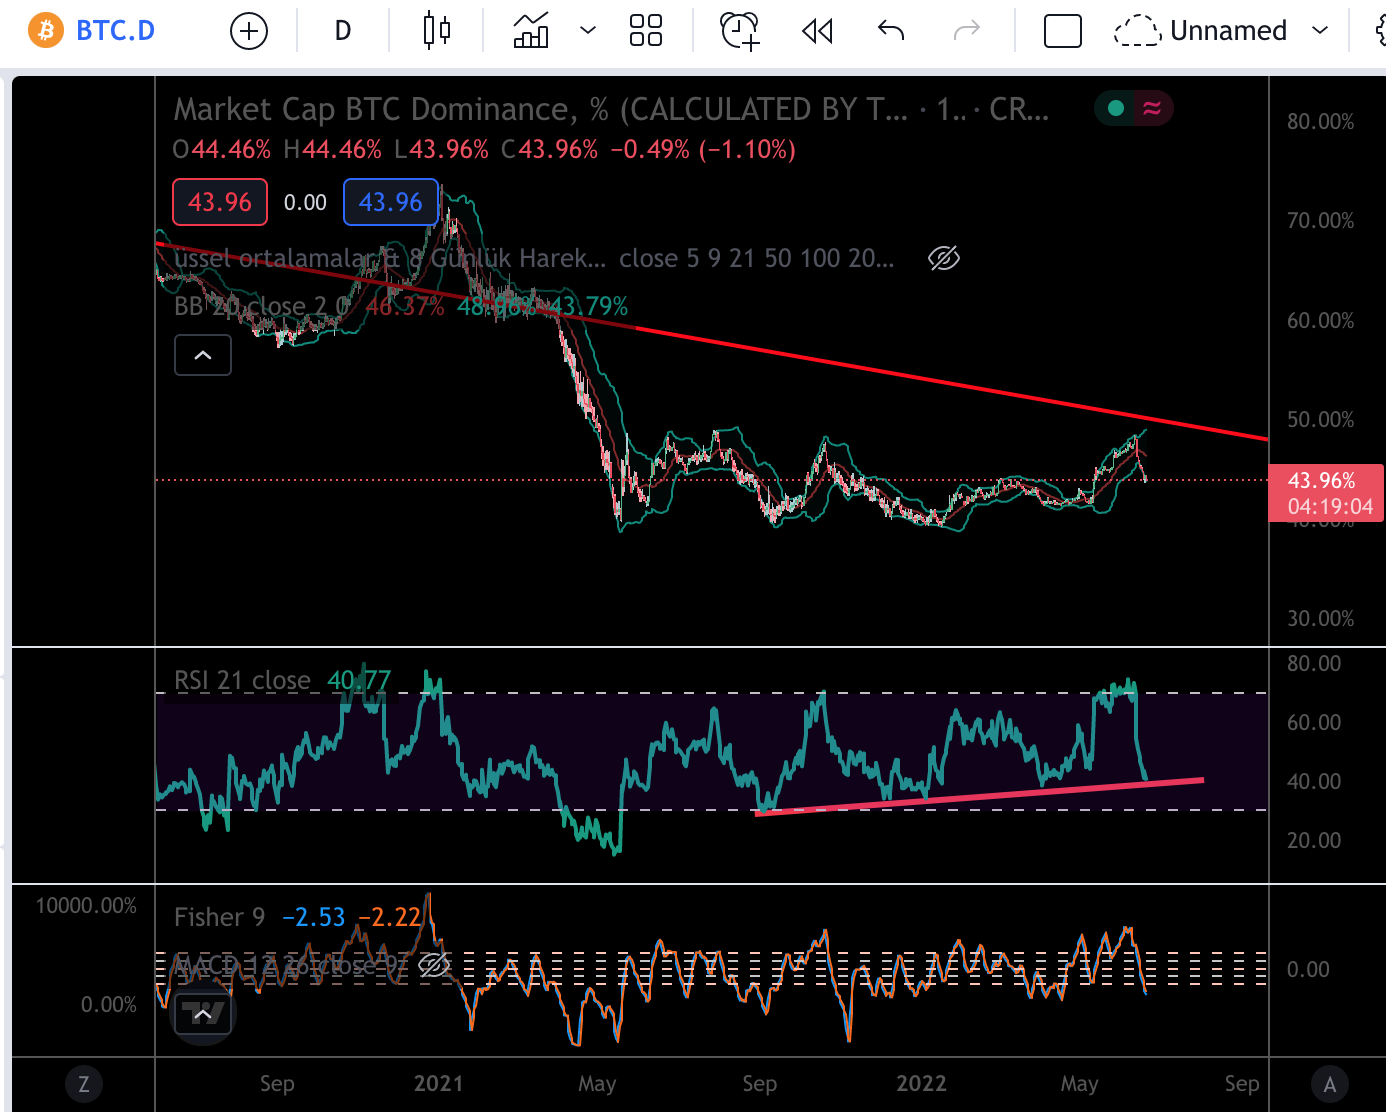This screenshot has width=1386, height=1112.
Task: Open timezone settings Z button
Action: [84, 1084]
